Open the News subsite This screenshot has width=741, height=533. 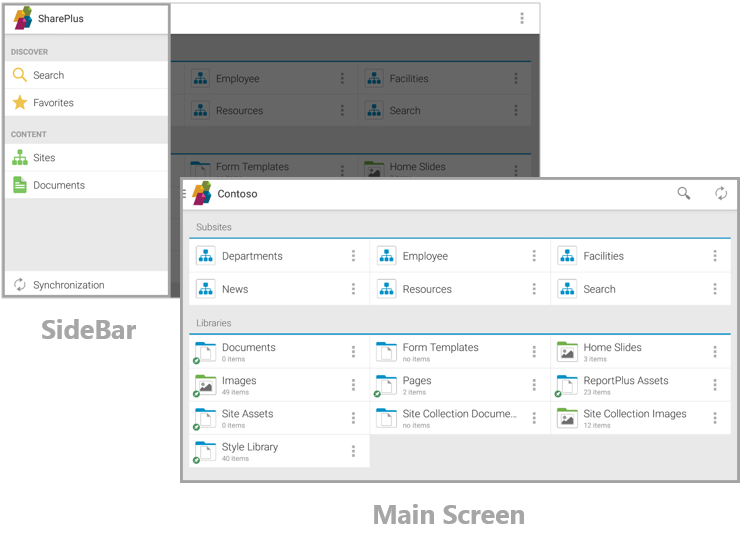236,289
